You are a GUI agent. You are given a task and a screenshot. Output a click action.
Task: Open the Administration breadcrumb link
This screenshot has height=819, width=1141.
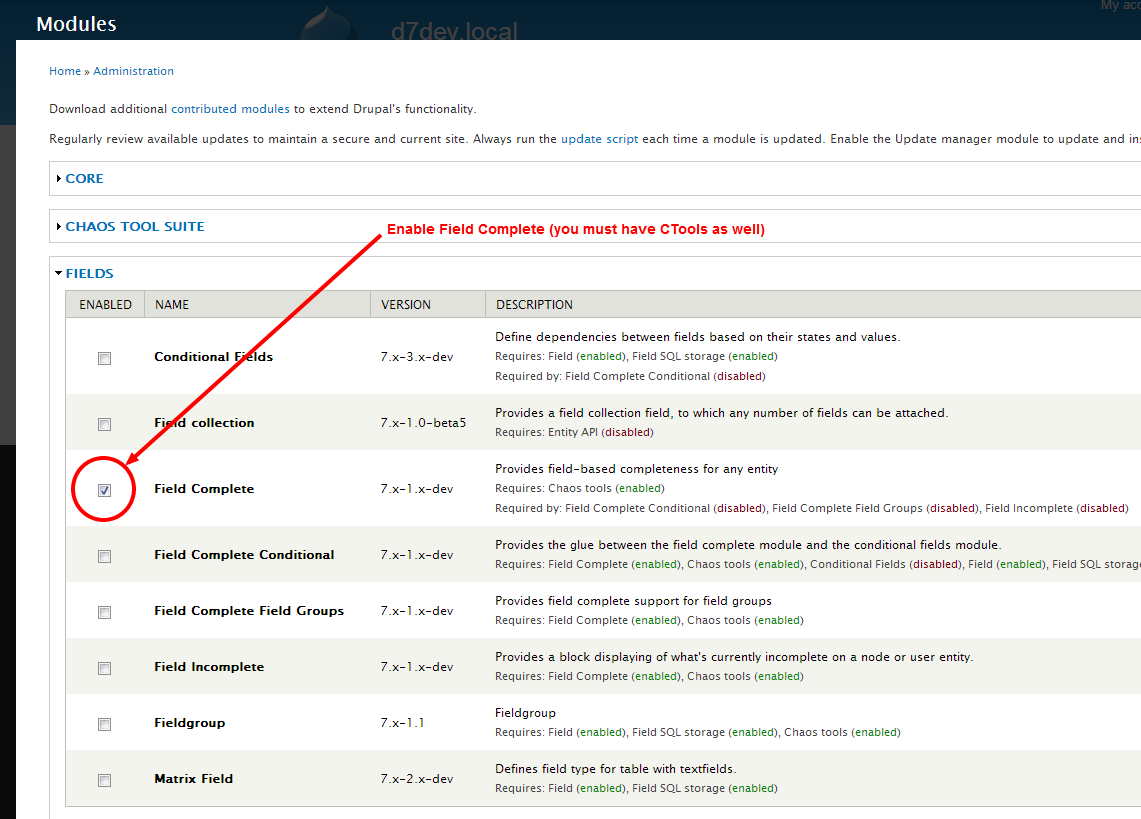coord(133,72)
